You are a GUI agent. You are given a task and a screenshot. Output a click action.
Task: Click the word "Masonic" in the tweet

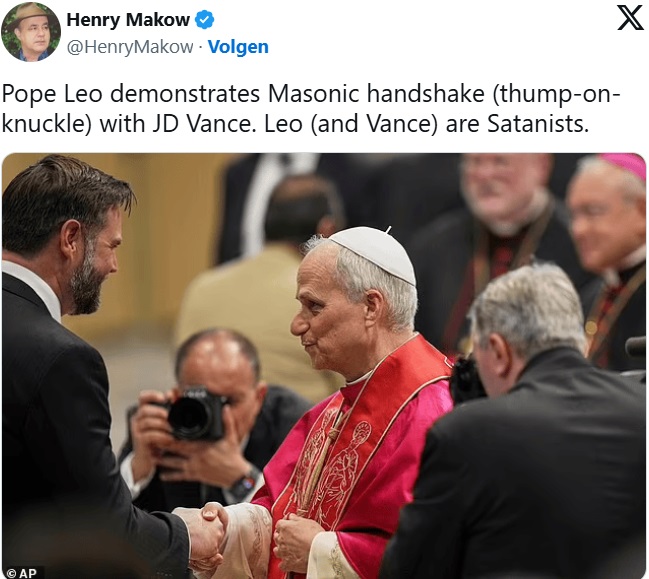314,94
